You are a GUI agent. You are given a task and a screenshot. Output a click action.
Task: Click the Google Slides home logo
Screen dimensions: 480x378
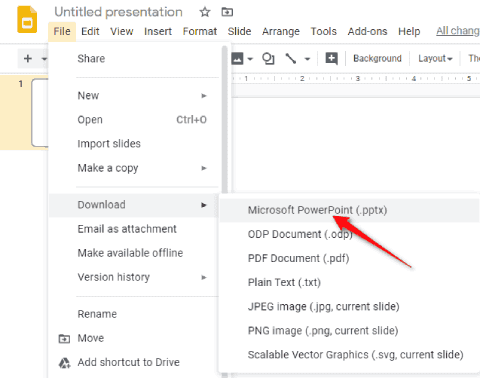[x=27, y=20]
